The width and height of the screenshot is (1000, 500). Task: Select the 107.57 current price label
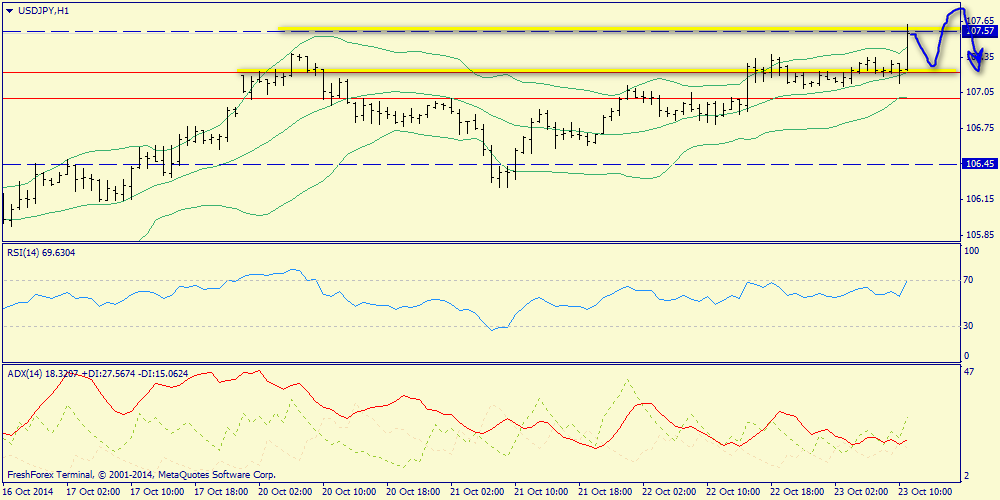pyautogui.click(x=981, y=31)
